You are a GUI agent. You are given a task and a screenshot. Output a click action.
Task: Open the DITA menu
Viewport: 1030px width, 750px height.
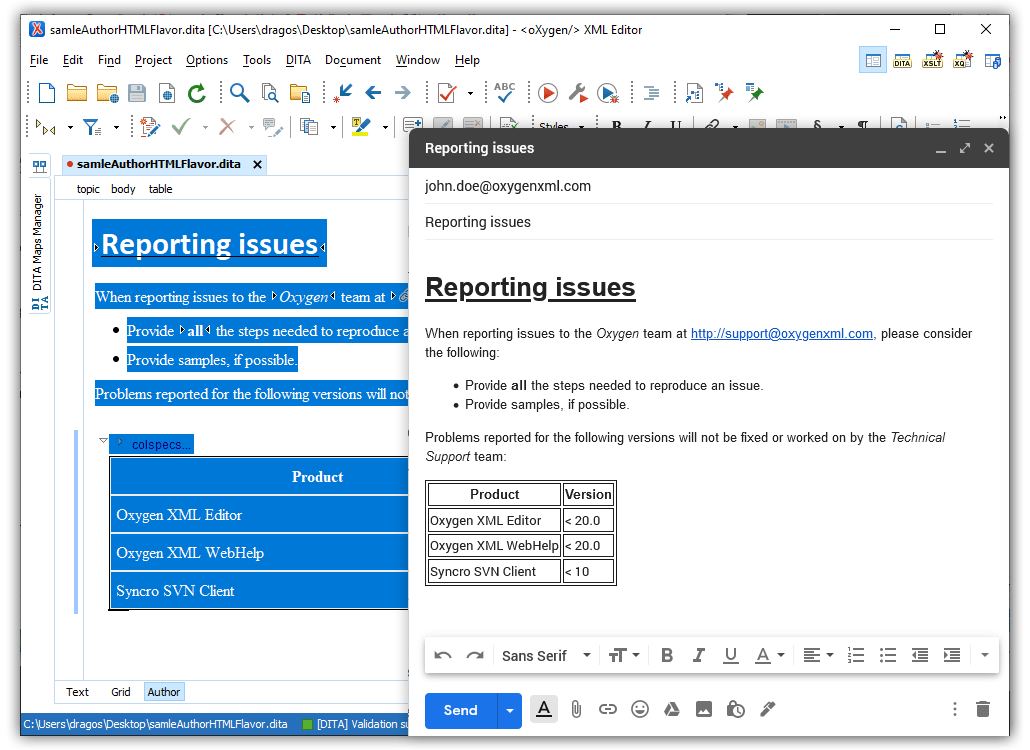click(298, 60)
